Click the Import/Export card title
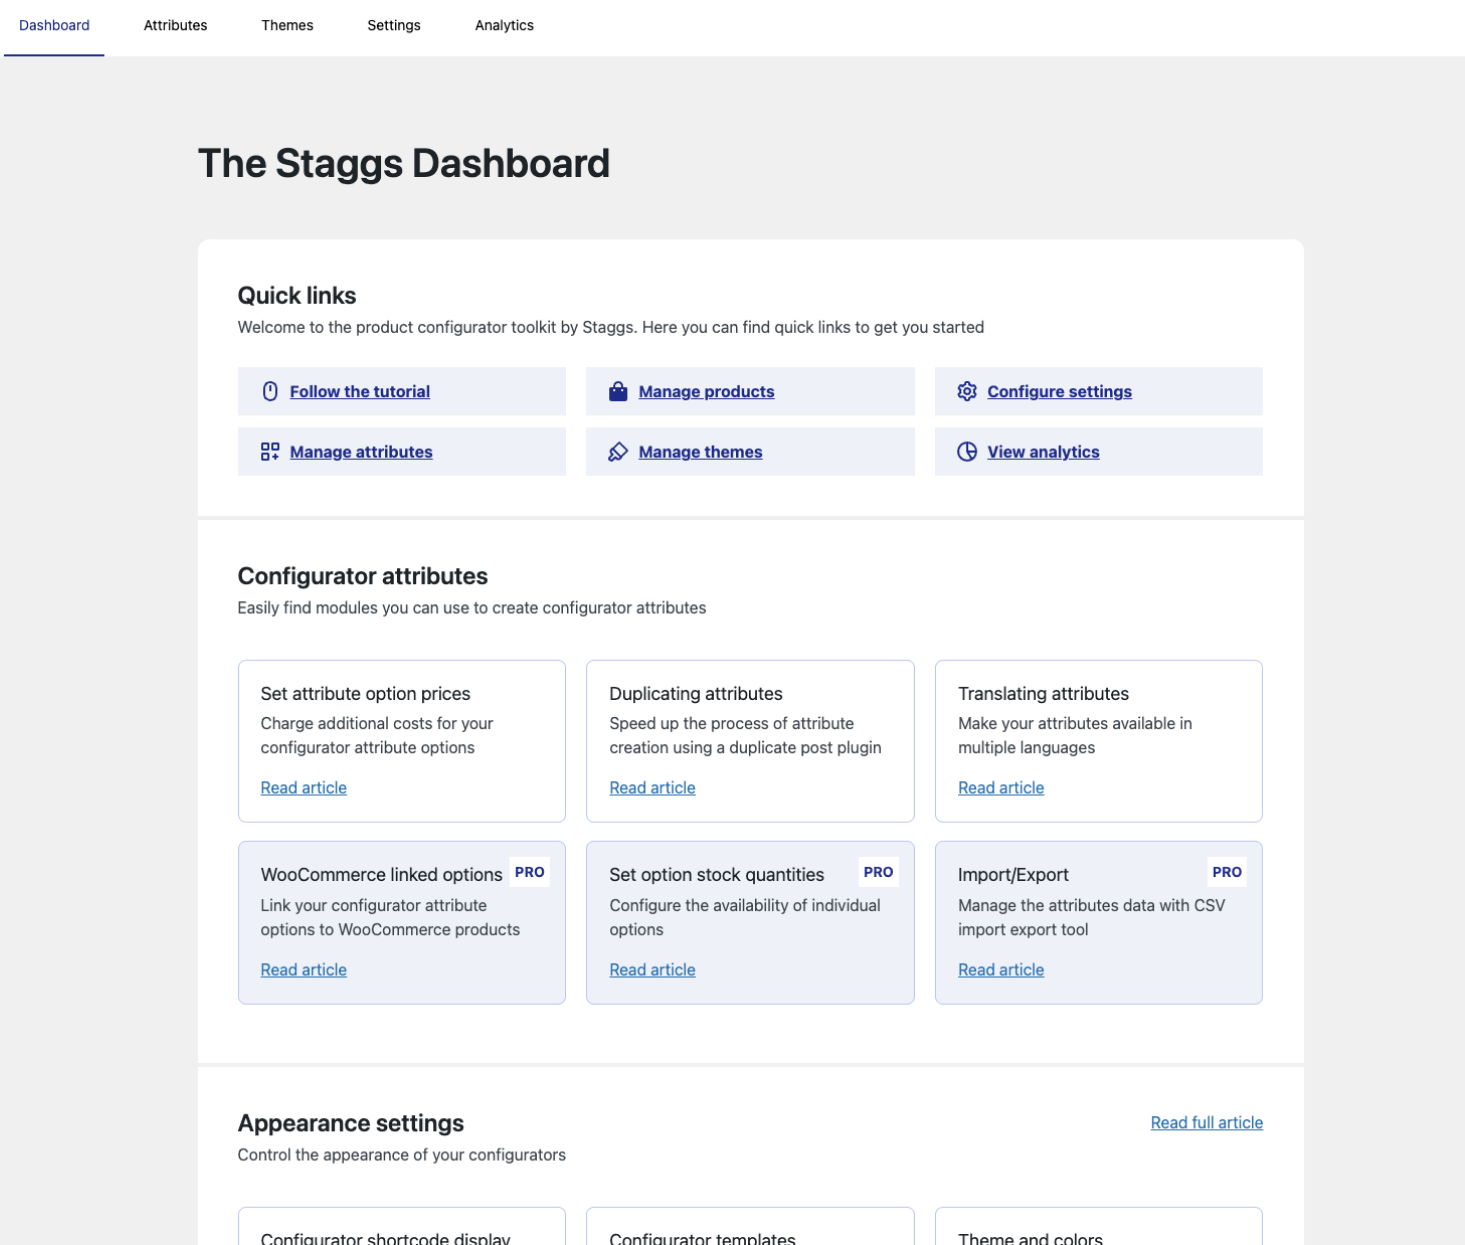 pos(1013,875)
